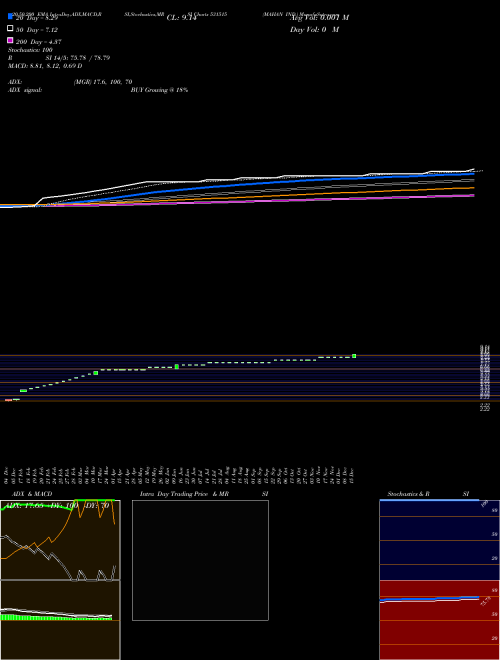Click the 'ADX signal:' label
The height and width of the screenshot is (660, 500).
click(25, 90)
